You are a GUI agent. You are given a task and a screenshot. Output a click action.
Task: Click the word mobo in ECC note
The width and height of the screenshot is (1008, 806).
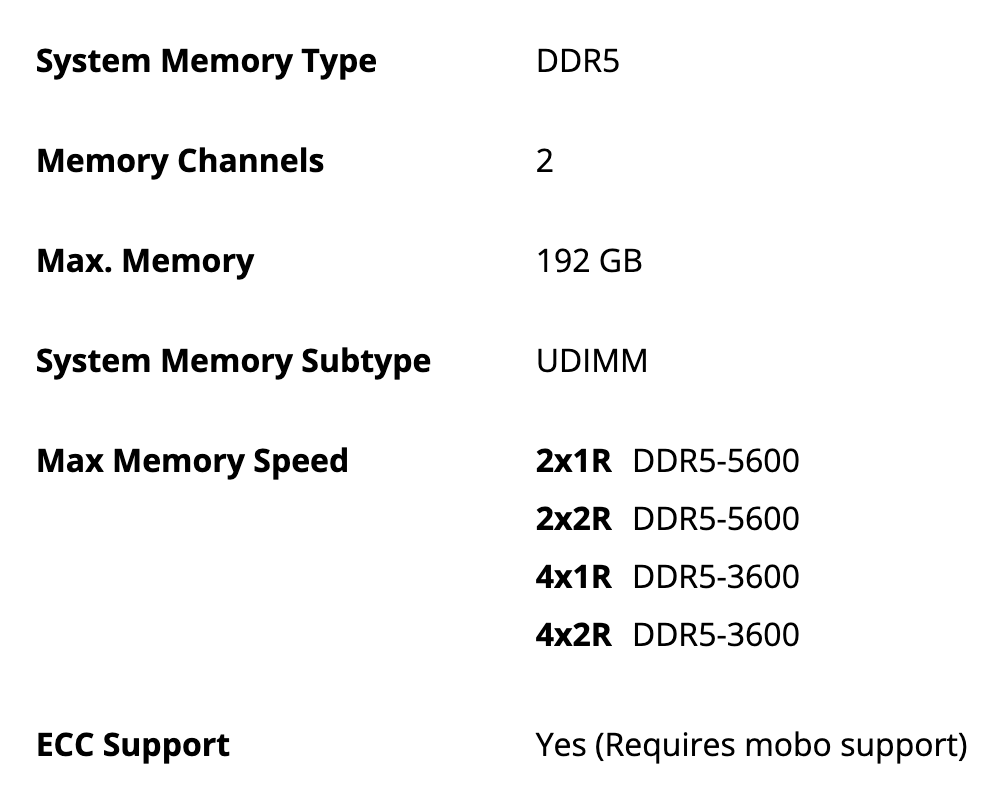(x=788, y=745)
